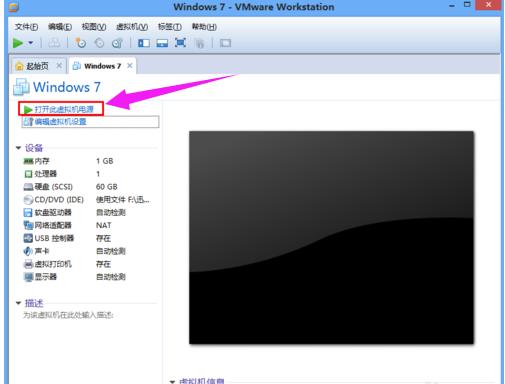The image size is (505, 384).
Task: Collapse the 描述 description section
Action: click(x=18, y=303)
